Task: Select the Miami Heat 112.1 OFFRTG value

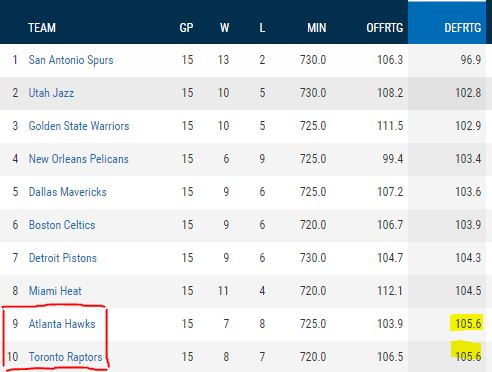Action: point(390,291)
